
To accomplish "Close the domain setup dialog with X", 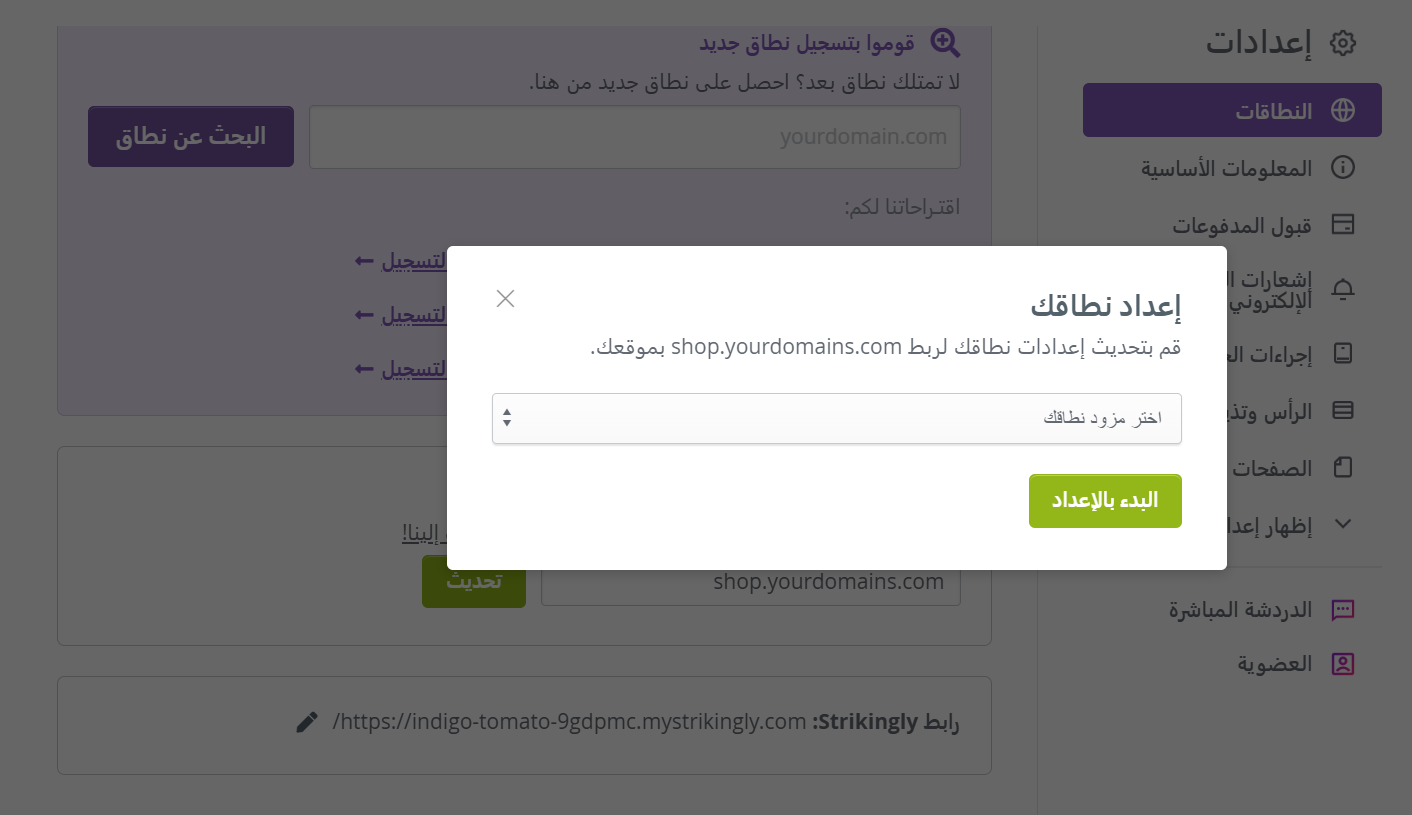I will pyautogui.click(x=505, y=298).
